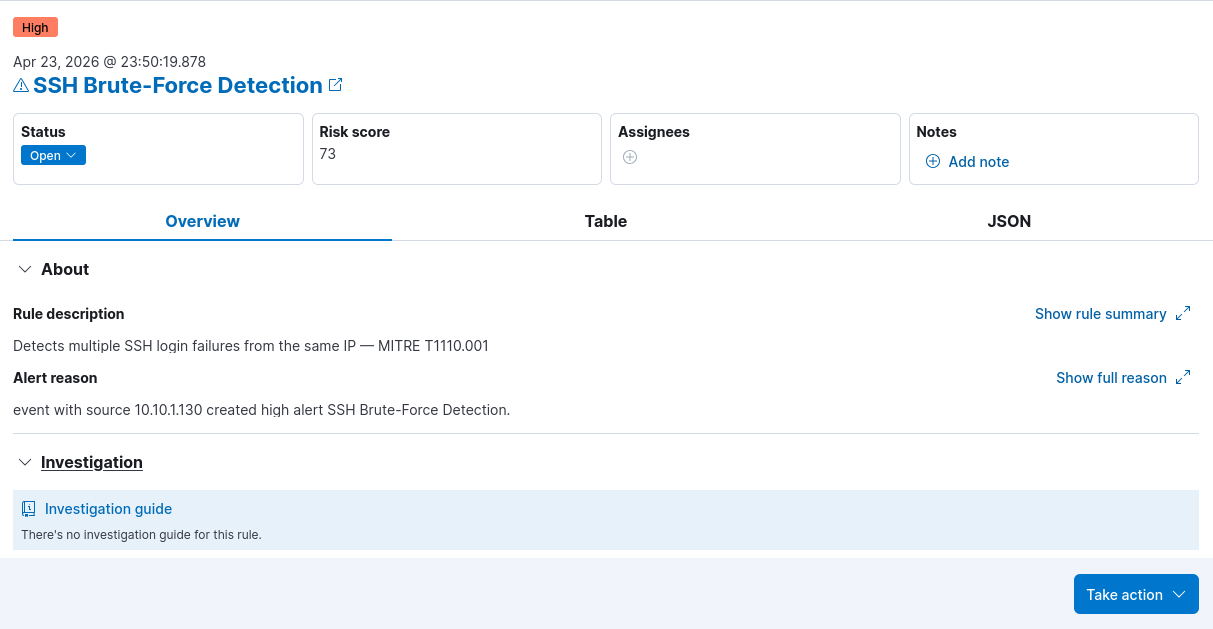Open the Status dropdown showing Open
The image size is (1213, 629).
53,155
